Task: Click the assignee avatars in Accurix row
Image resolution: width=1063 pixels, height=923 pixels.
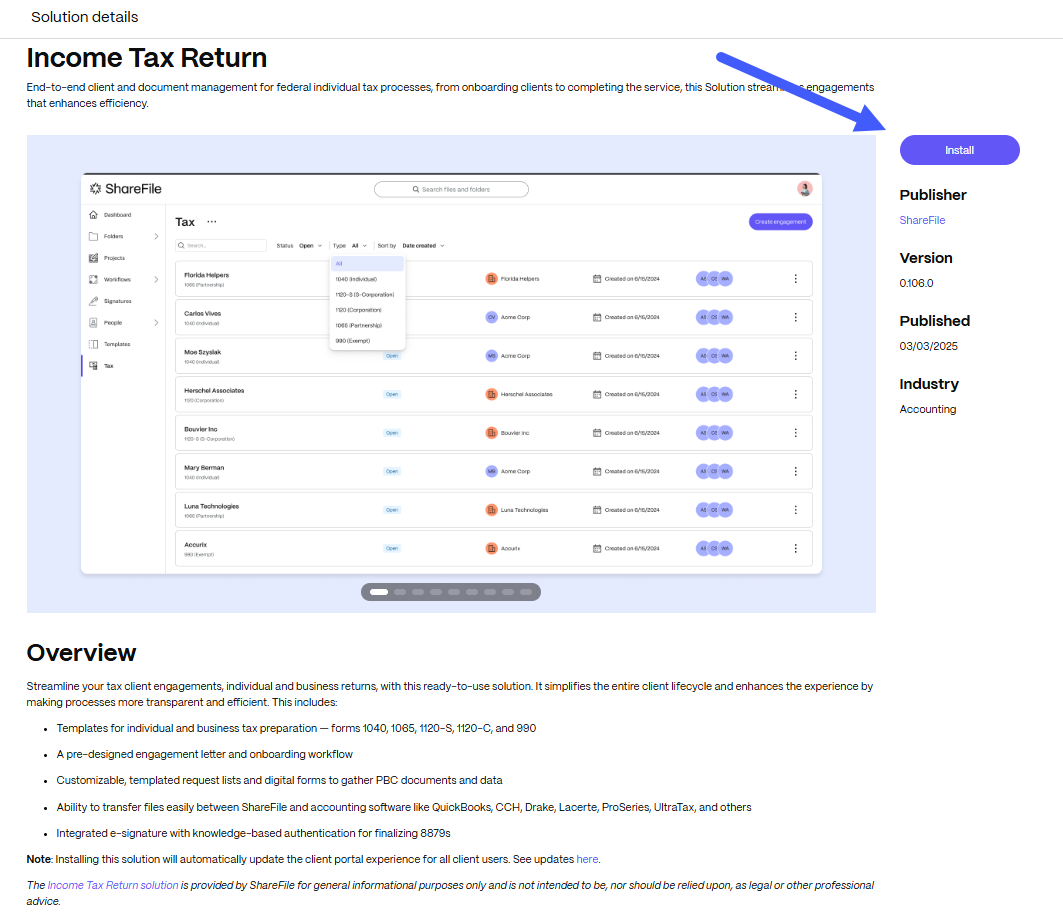Action: (x=715, y=549)
